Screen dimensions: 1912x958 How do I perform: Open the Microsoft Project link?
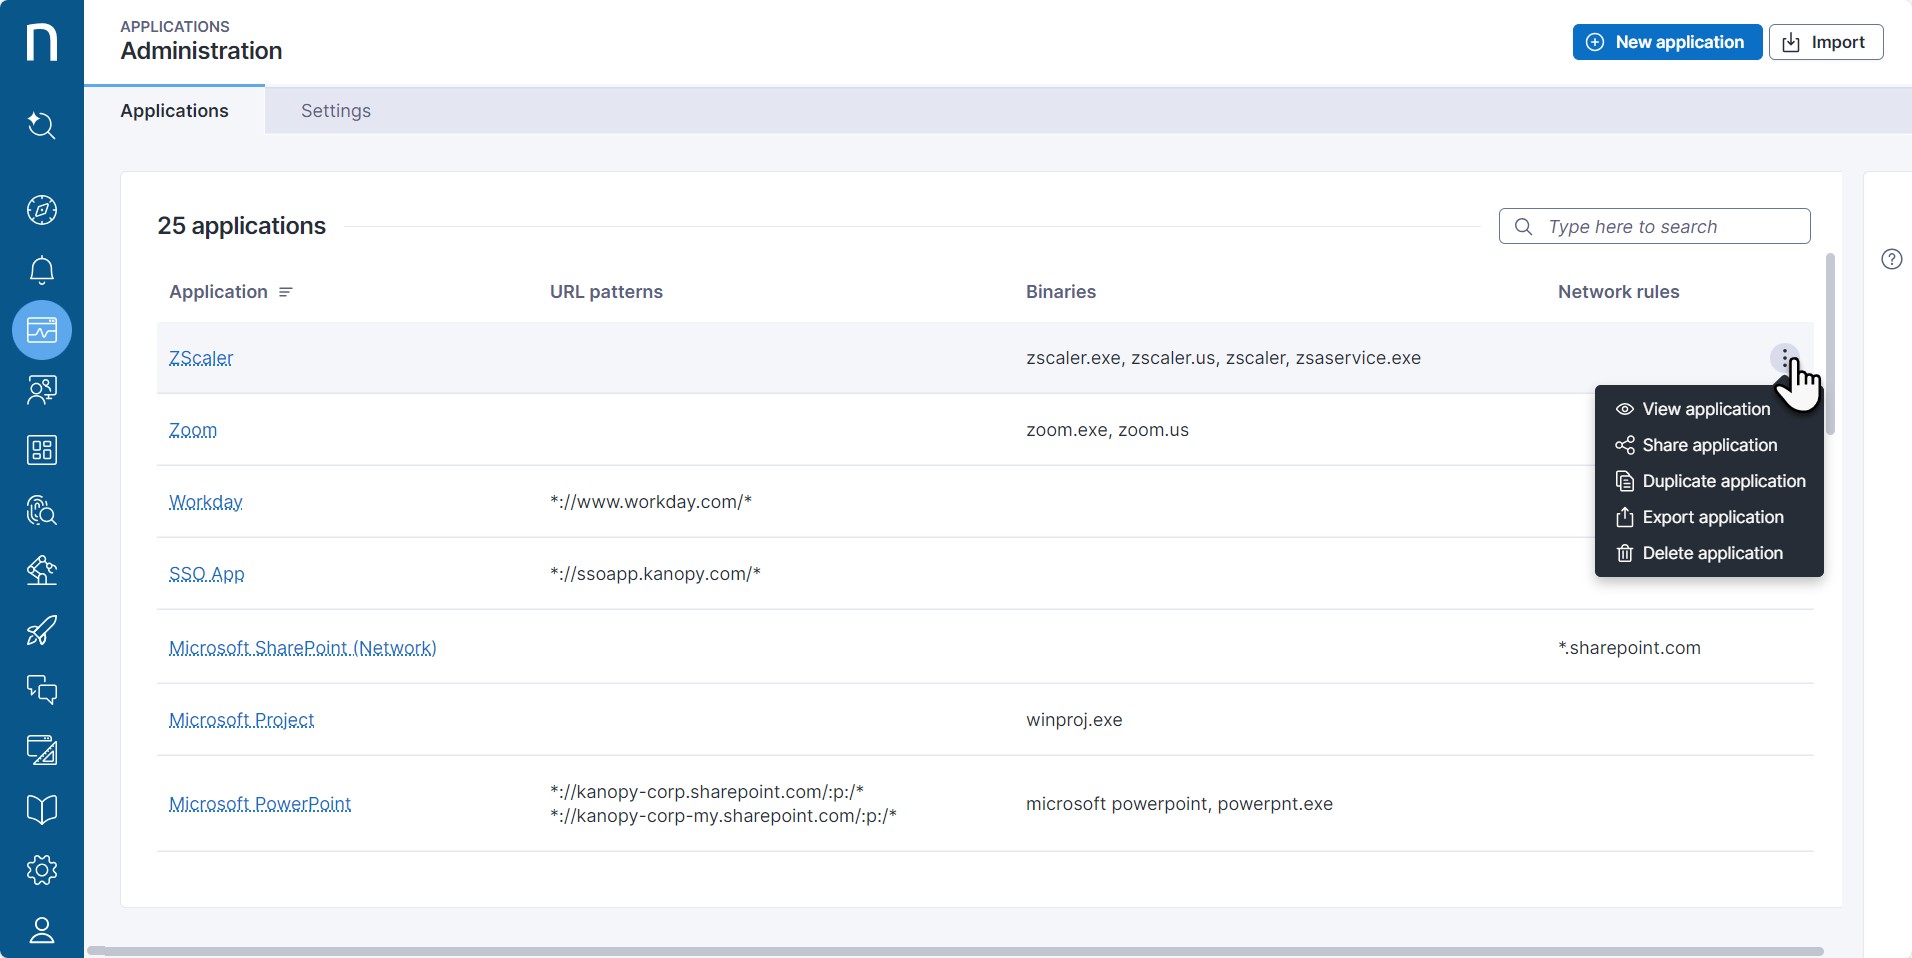coord(242,720)
